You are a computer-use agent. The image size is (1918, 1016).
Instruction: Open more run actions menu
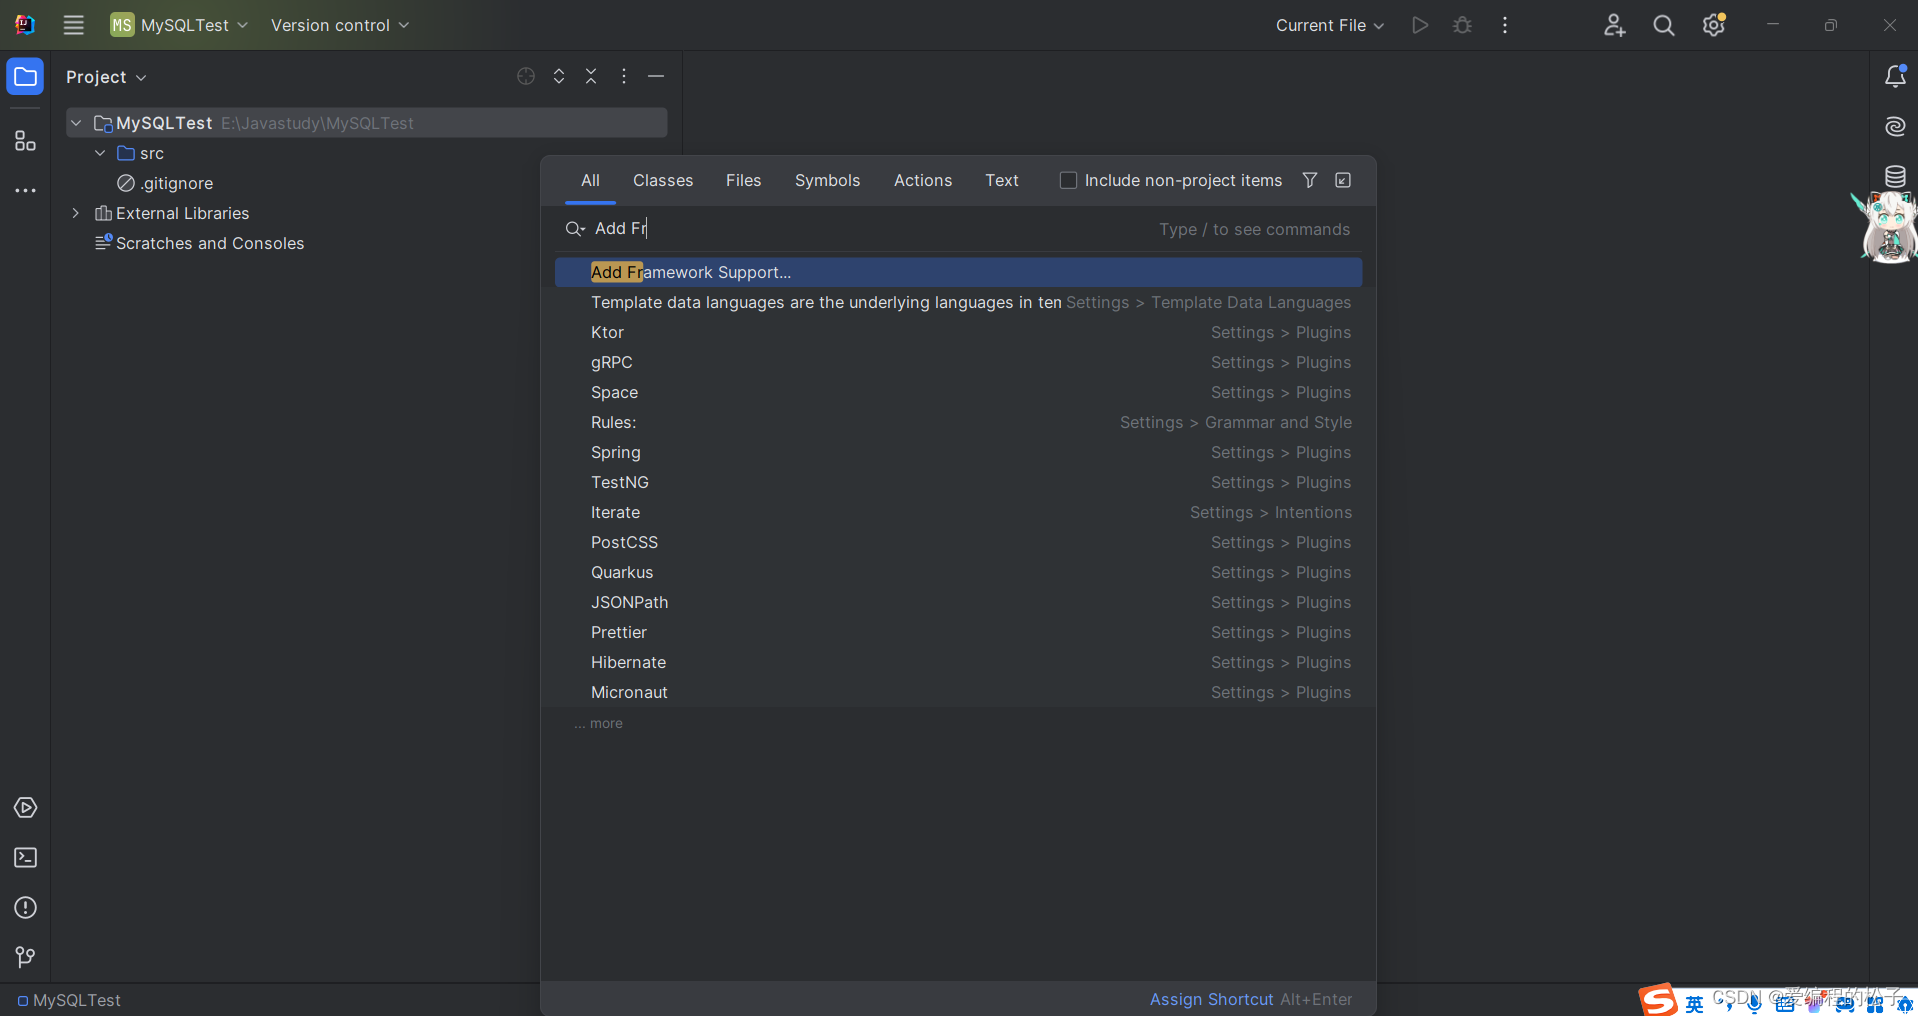[1505, 25]
